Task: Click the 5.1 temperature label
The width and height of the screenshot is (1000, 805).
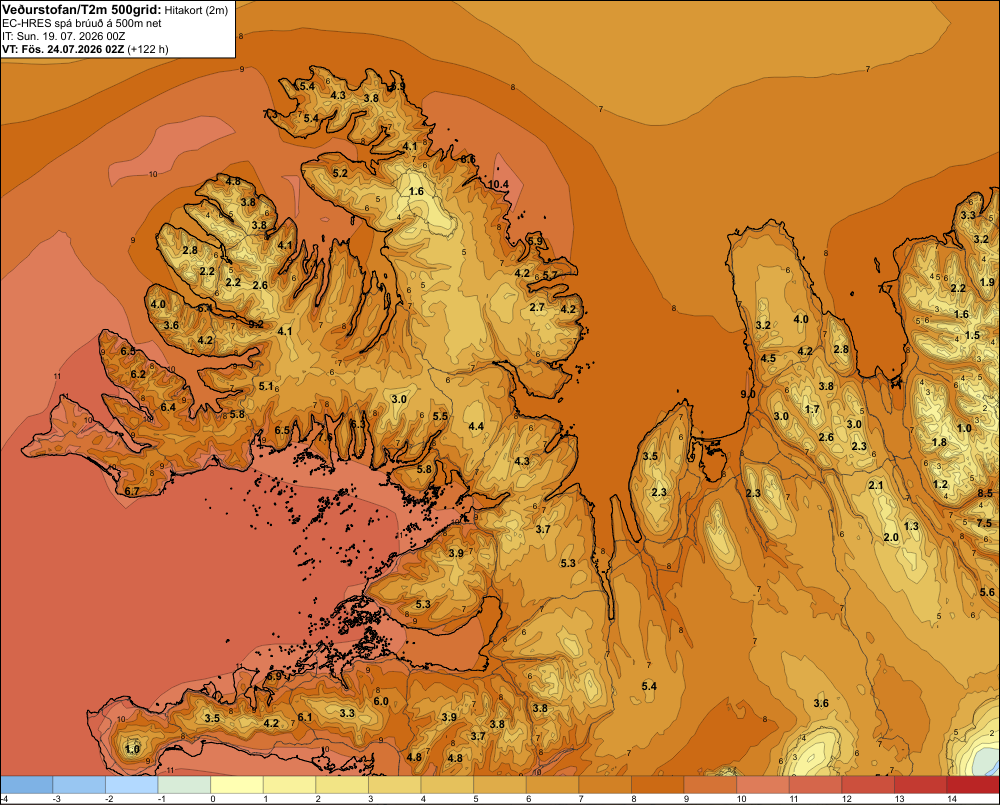Action: (266, 386)
